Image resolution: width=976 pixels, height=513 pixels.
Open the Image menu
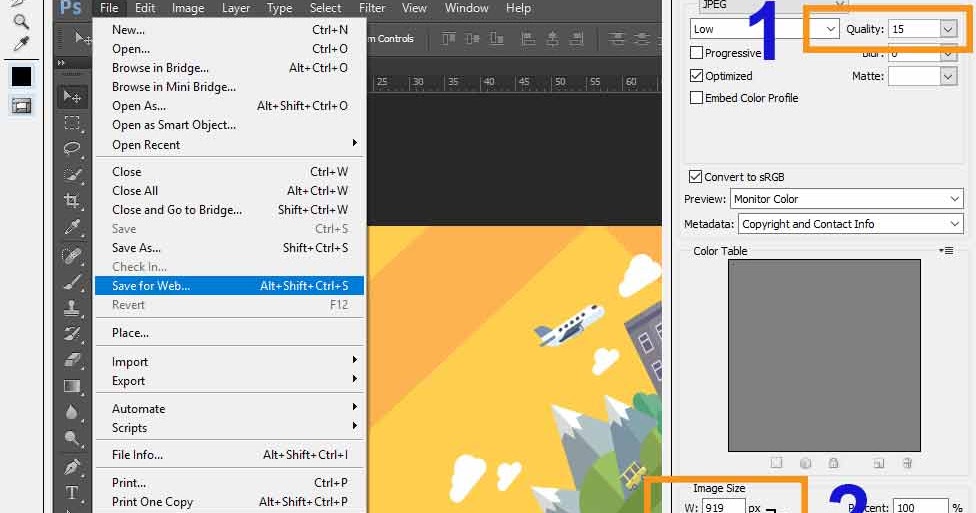188,8
